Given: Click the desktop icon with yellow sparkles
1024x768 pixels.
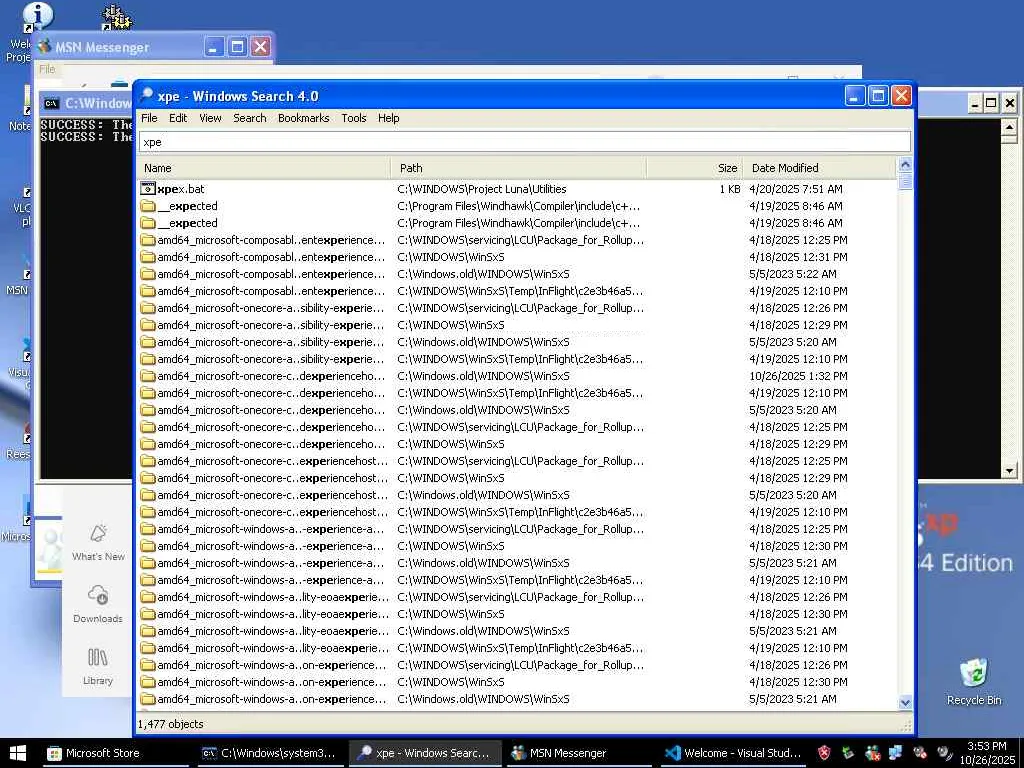Looking at the screenshot, I should (x=116, y=18).
